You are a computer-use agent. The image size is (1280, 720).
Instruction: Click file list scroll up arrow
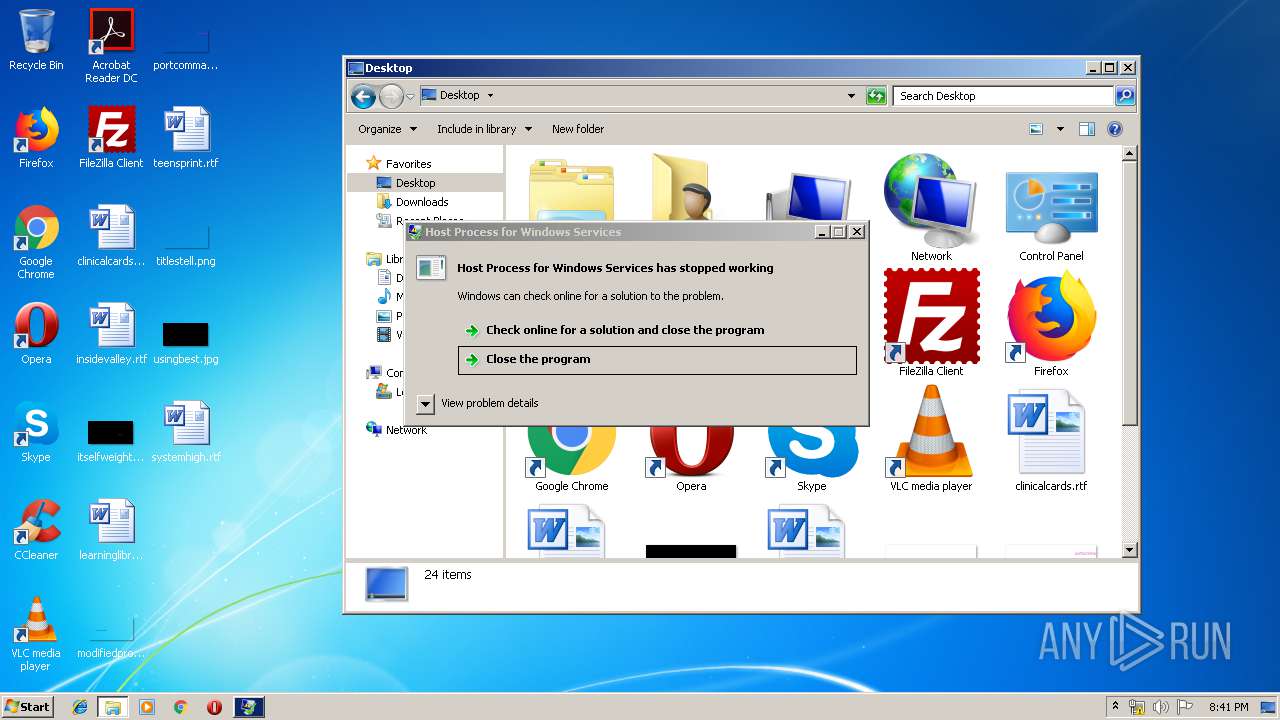(1130, 154)
